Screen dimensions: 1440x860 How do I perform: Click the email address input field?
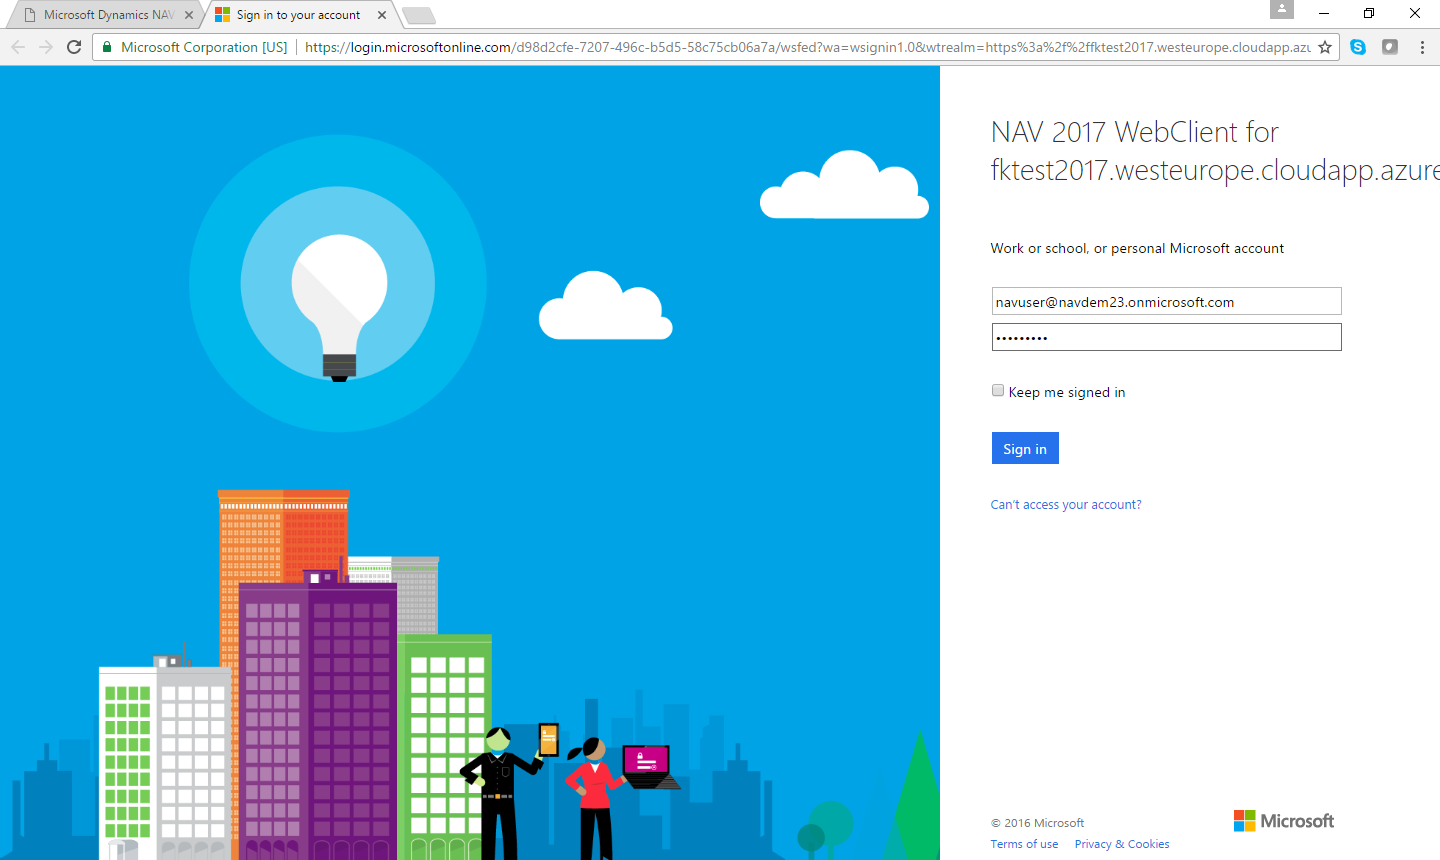(x=1166, y=302)
